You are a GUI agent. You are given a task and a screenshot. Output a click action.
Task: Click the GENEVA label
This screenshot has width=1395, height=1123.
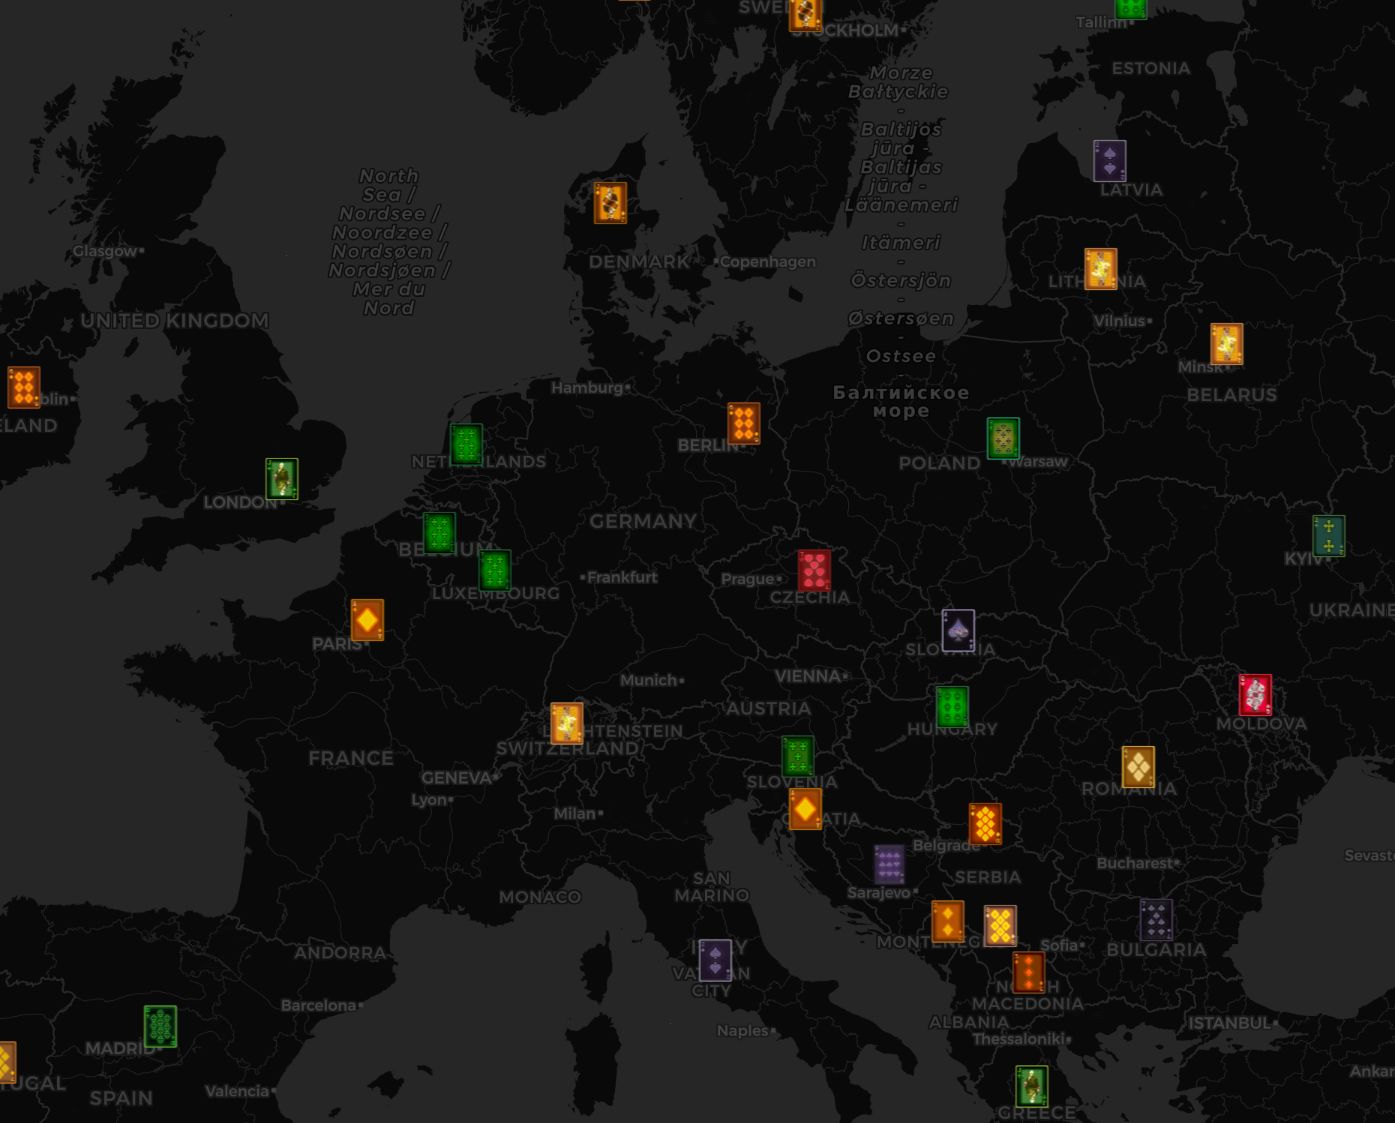(x=457, y=778)
